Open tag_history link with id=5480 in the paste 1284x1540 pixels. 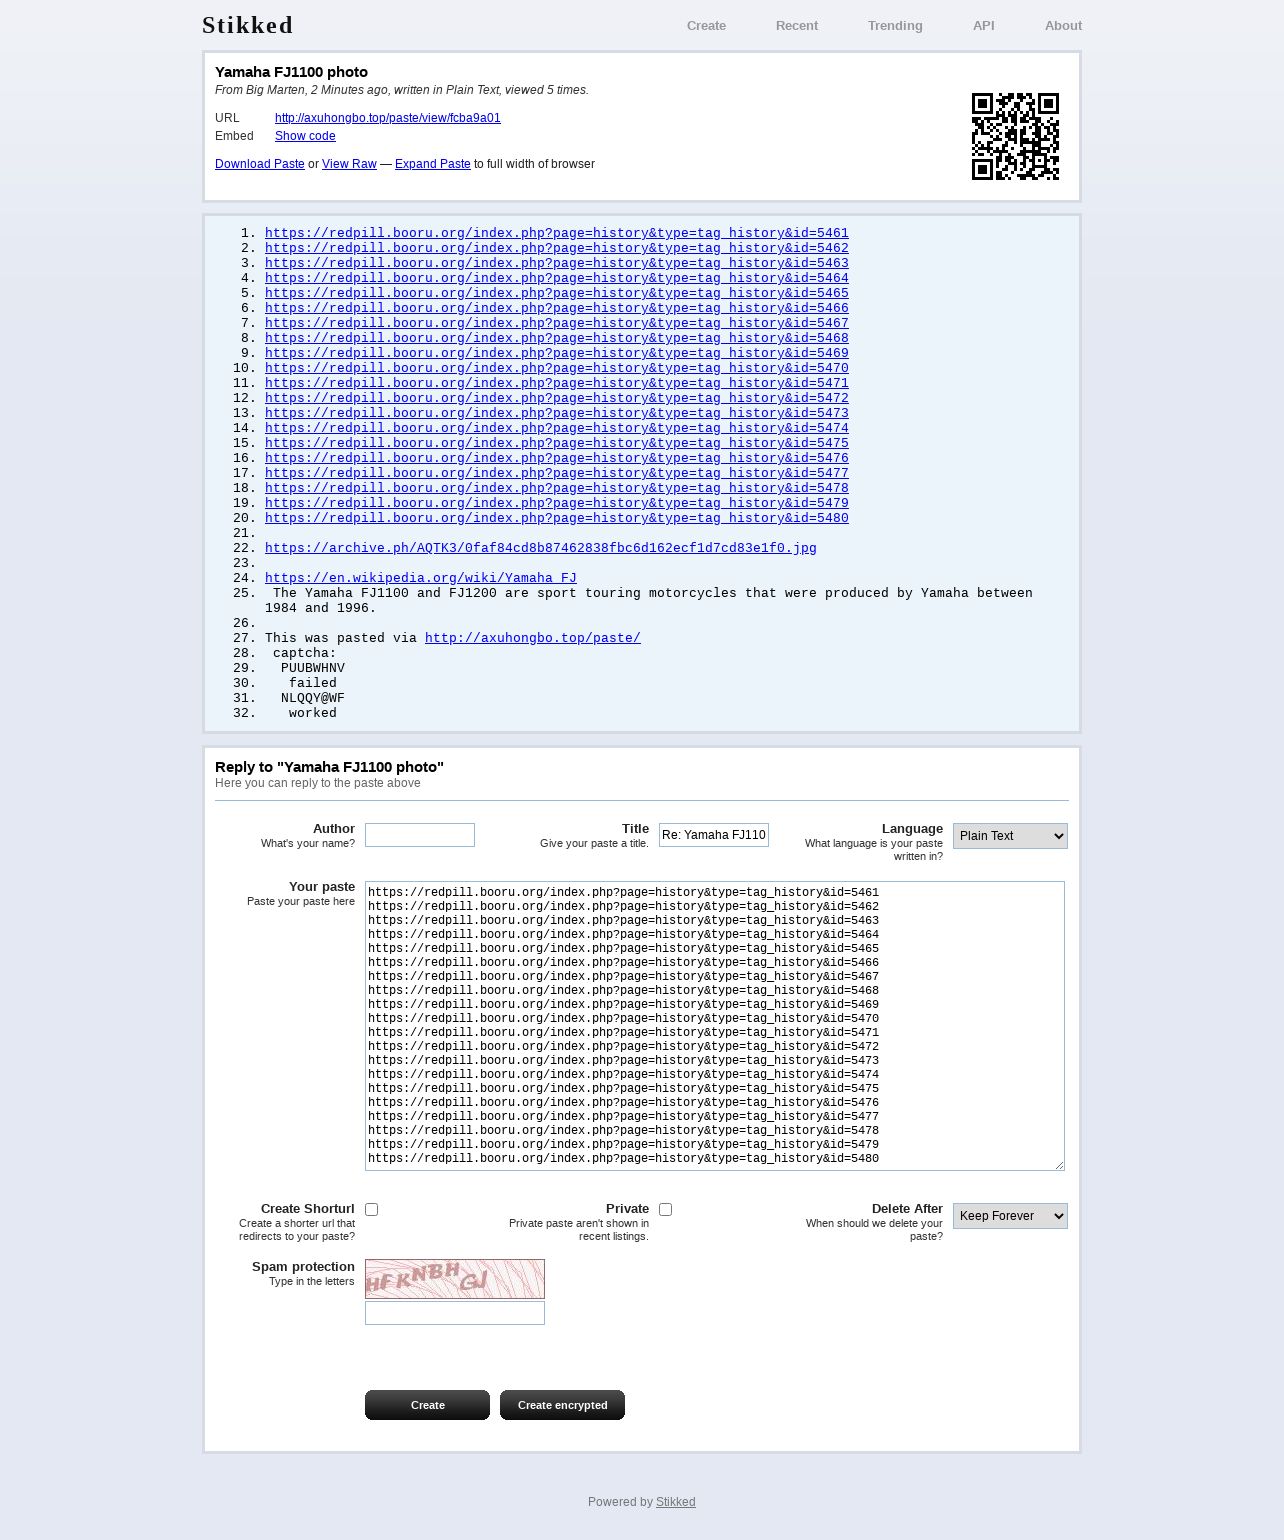pos(557,518)
